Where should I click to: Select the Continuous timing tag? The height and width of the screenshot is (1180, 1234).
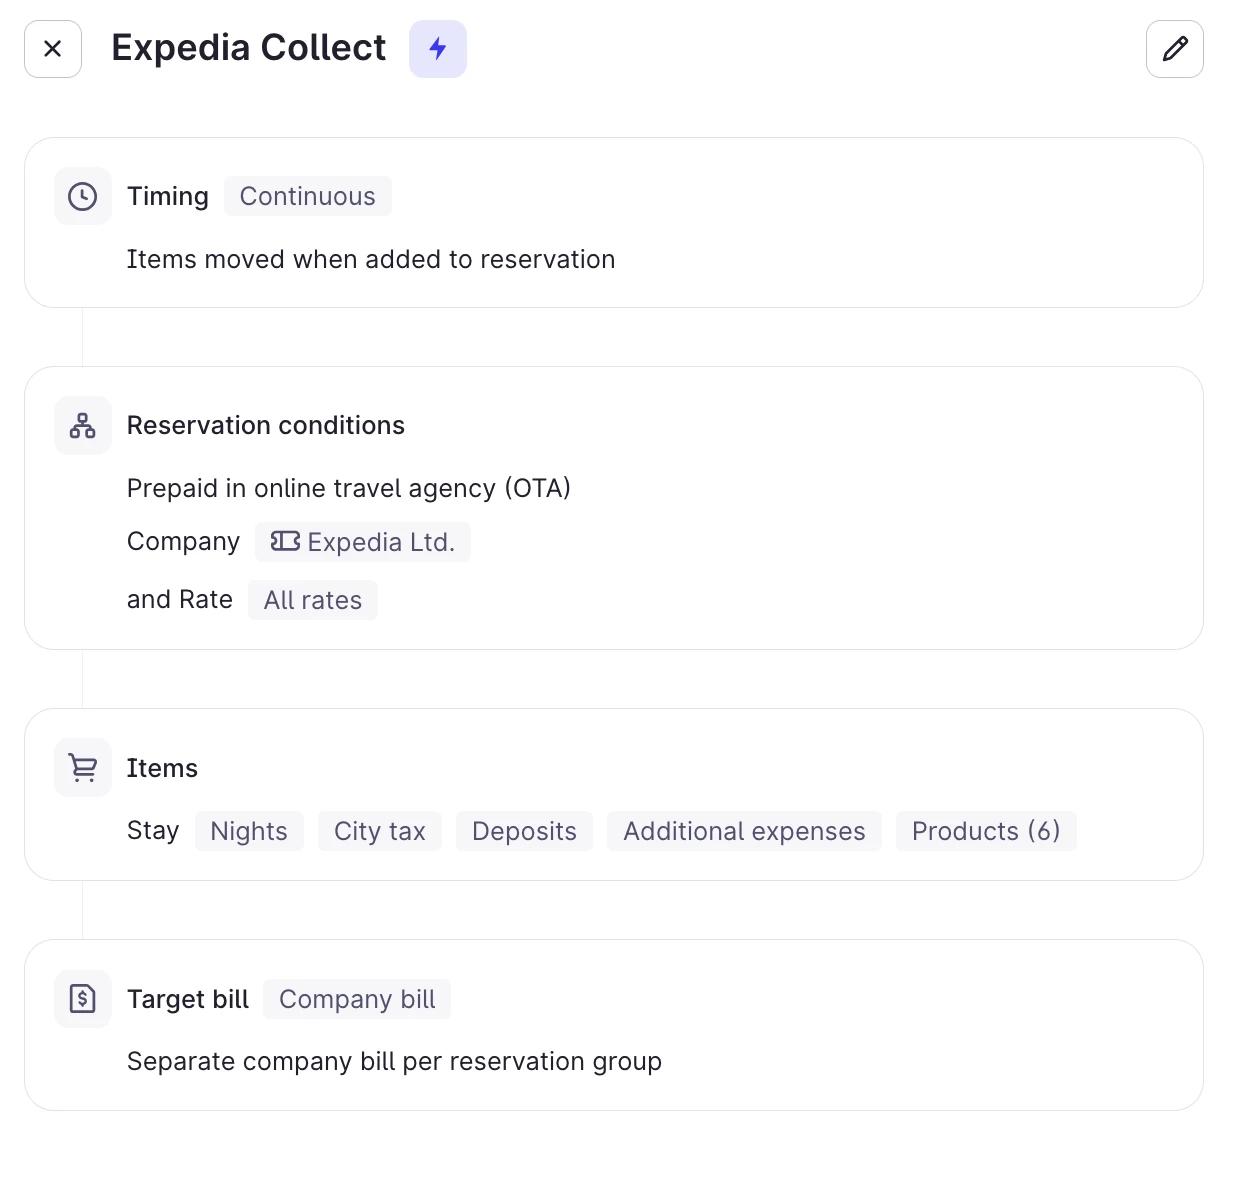[307, 196]
